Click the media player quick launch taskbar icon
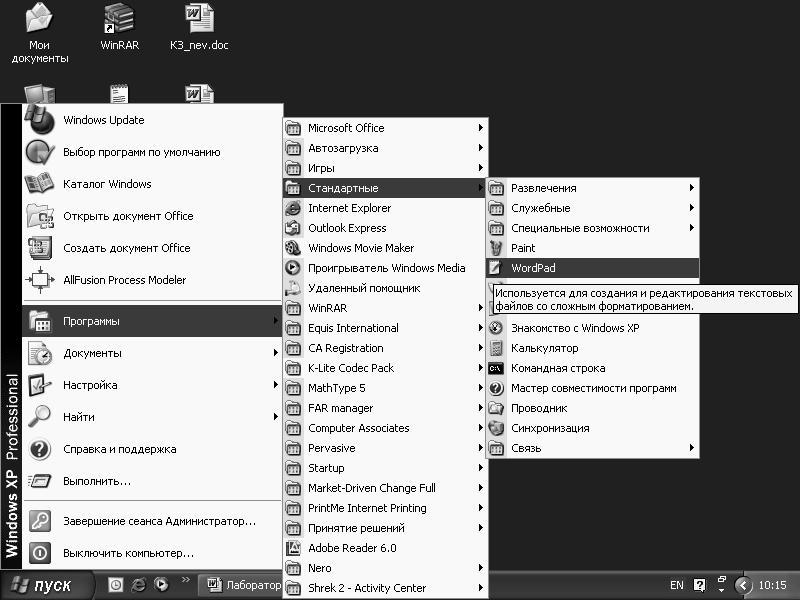Screen dimensions: 800x600 coord(161,585)
